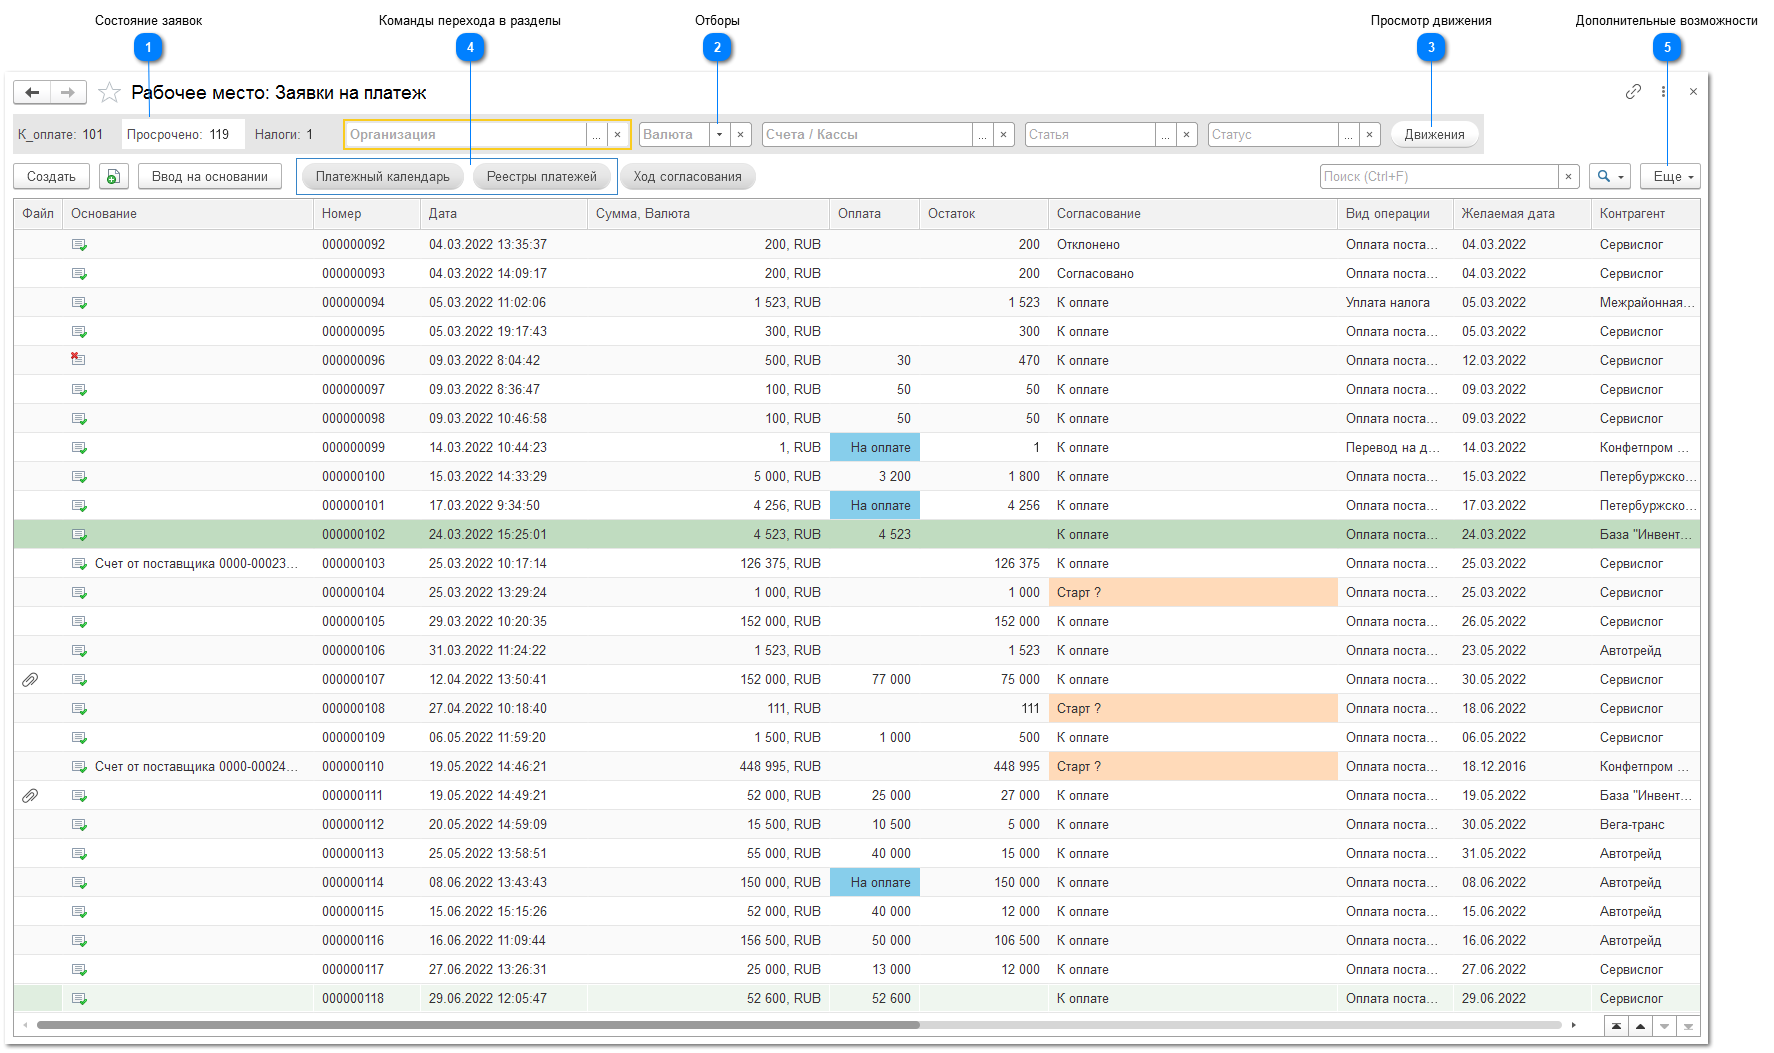Image resolution: width=1774 pixels, height=1053 pixels.
Task: Jump to the list start with the first-row arrow
Action: [x=1616, y=1027]
